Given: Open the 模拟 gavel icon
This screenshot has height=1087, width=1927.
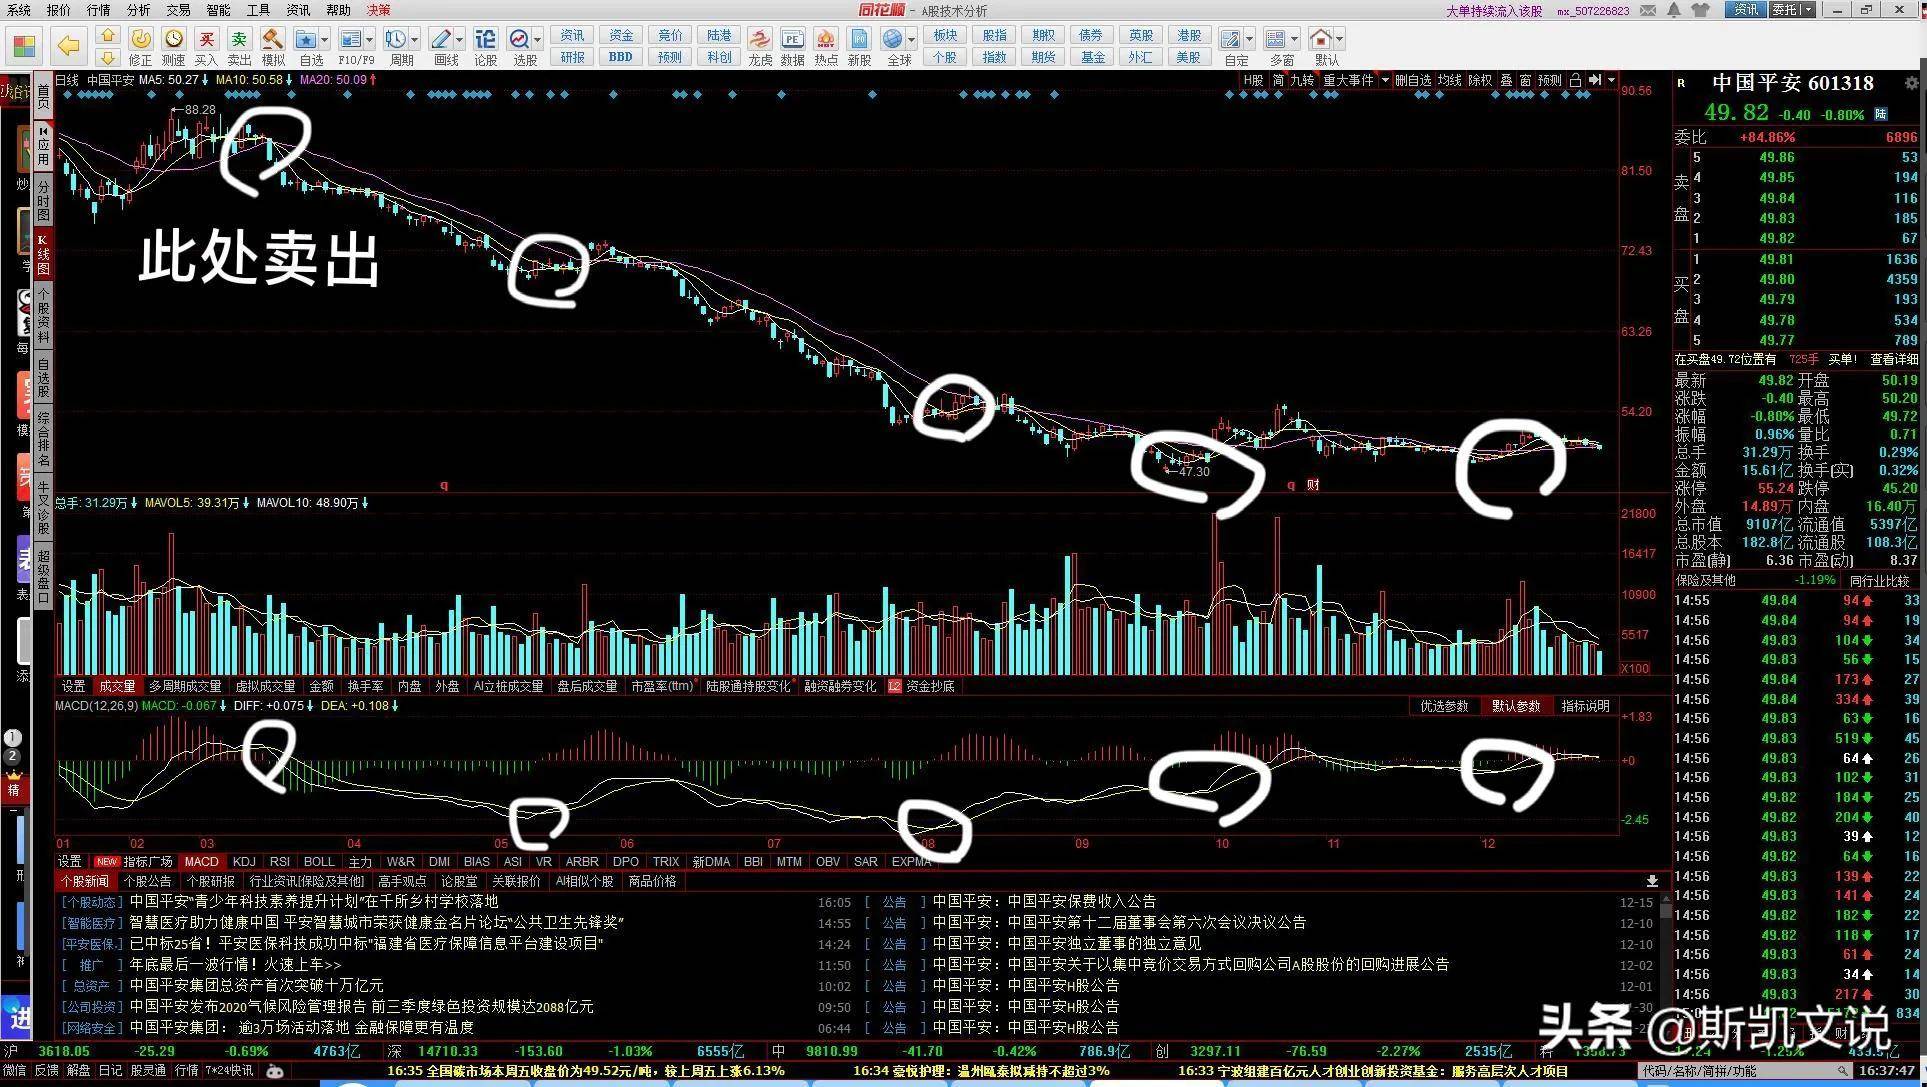Looking at the screenshot, I should point(272,39).
